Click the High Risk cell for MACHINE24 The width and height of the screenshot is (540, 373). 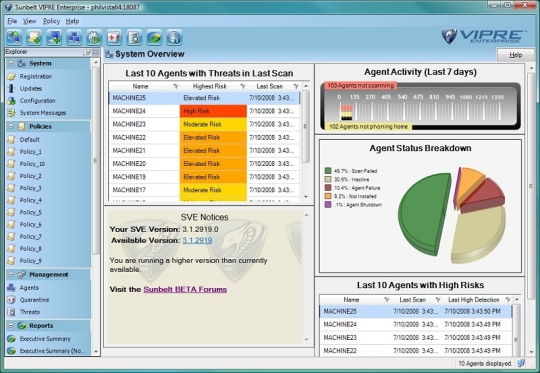pyautogui.click(x=213, y=111)
